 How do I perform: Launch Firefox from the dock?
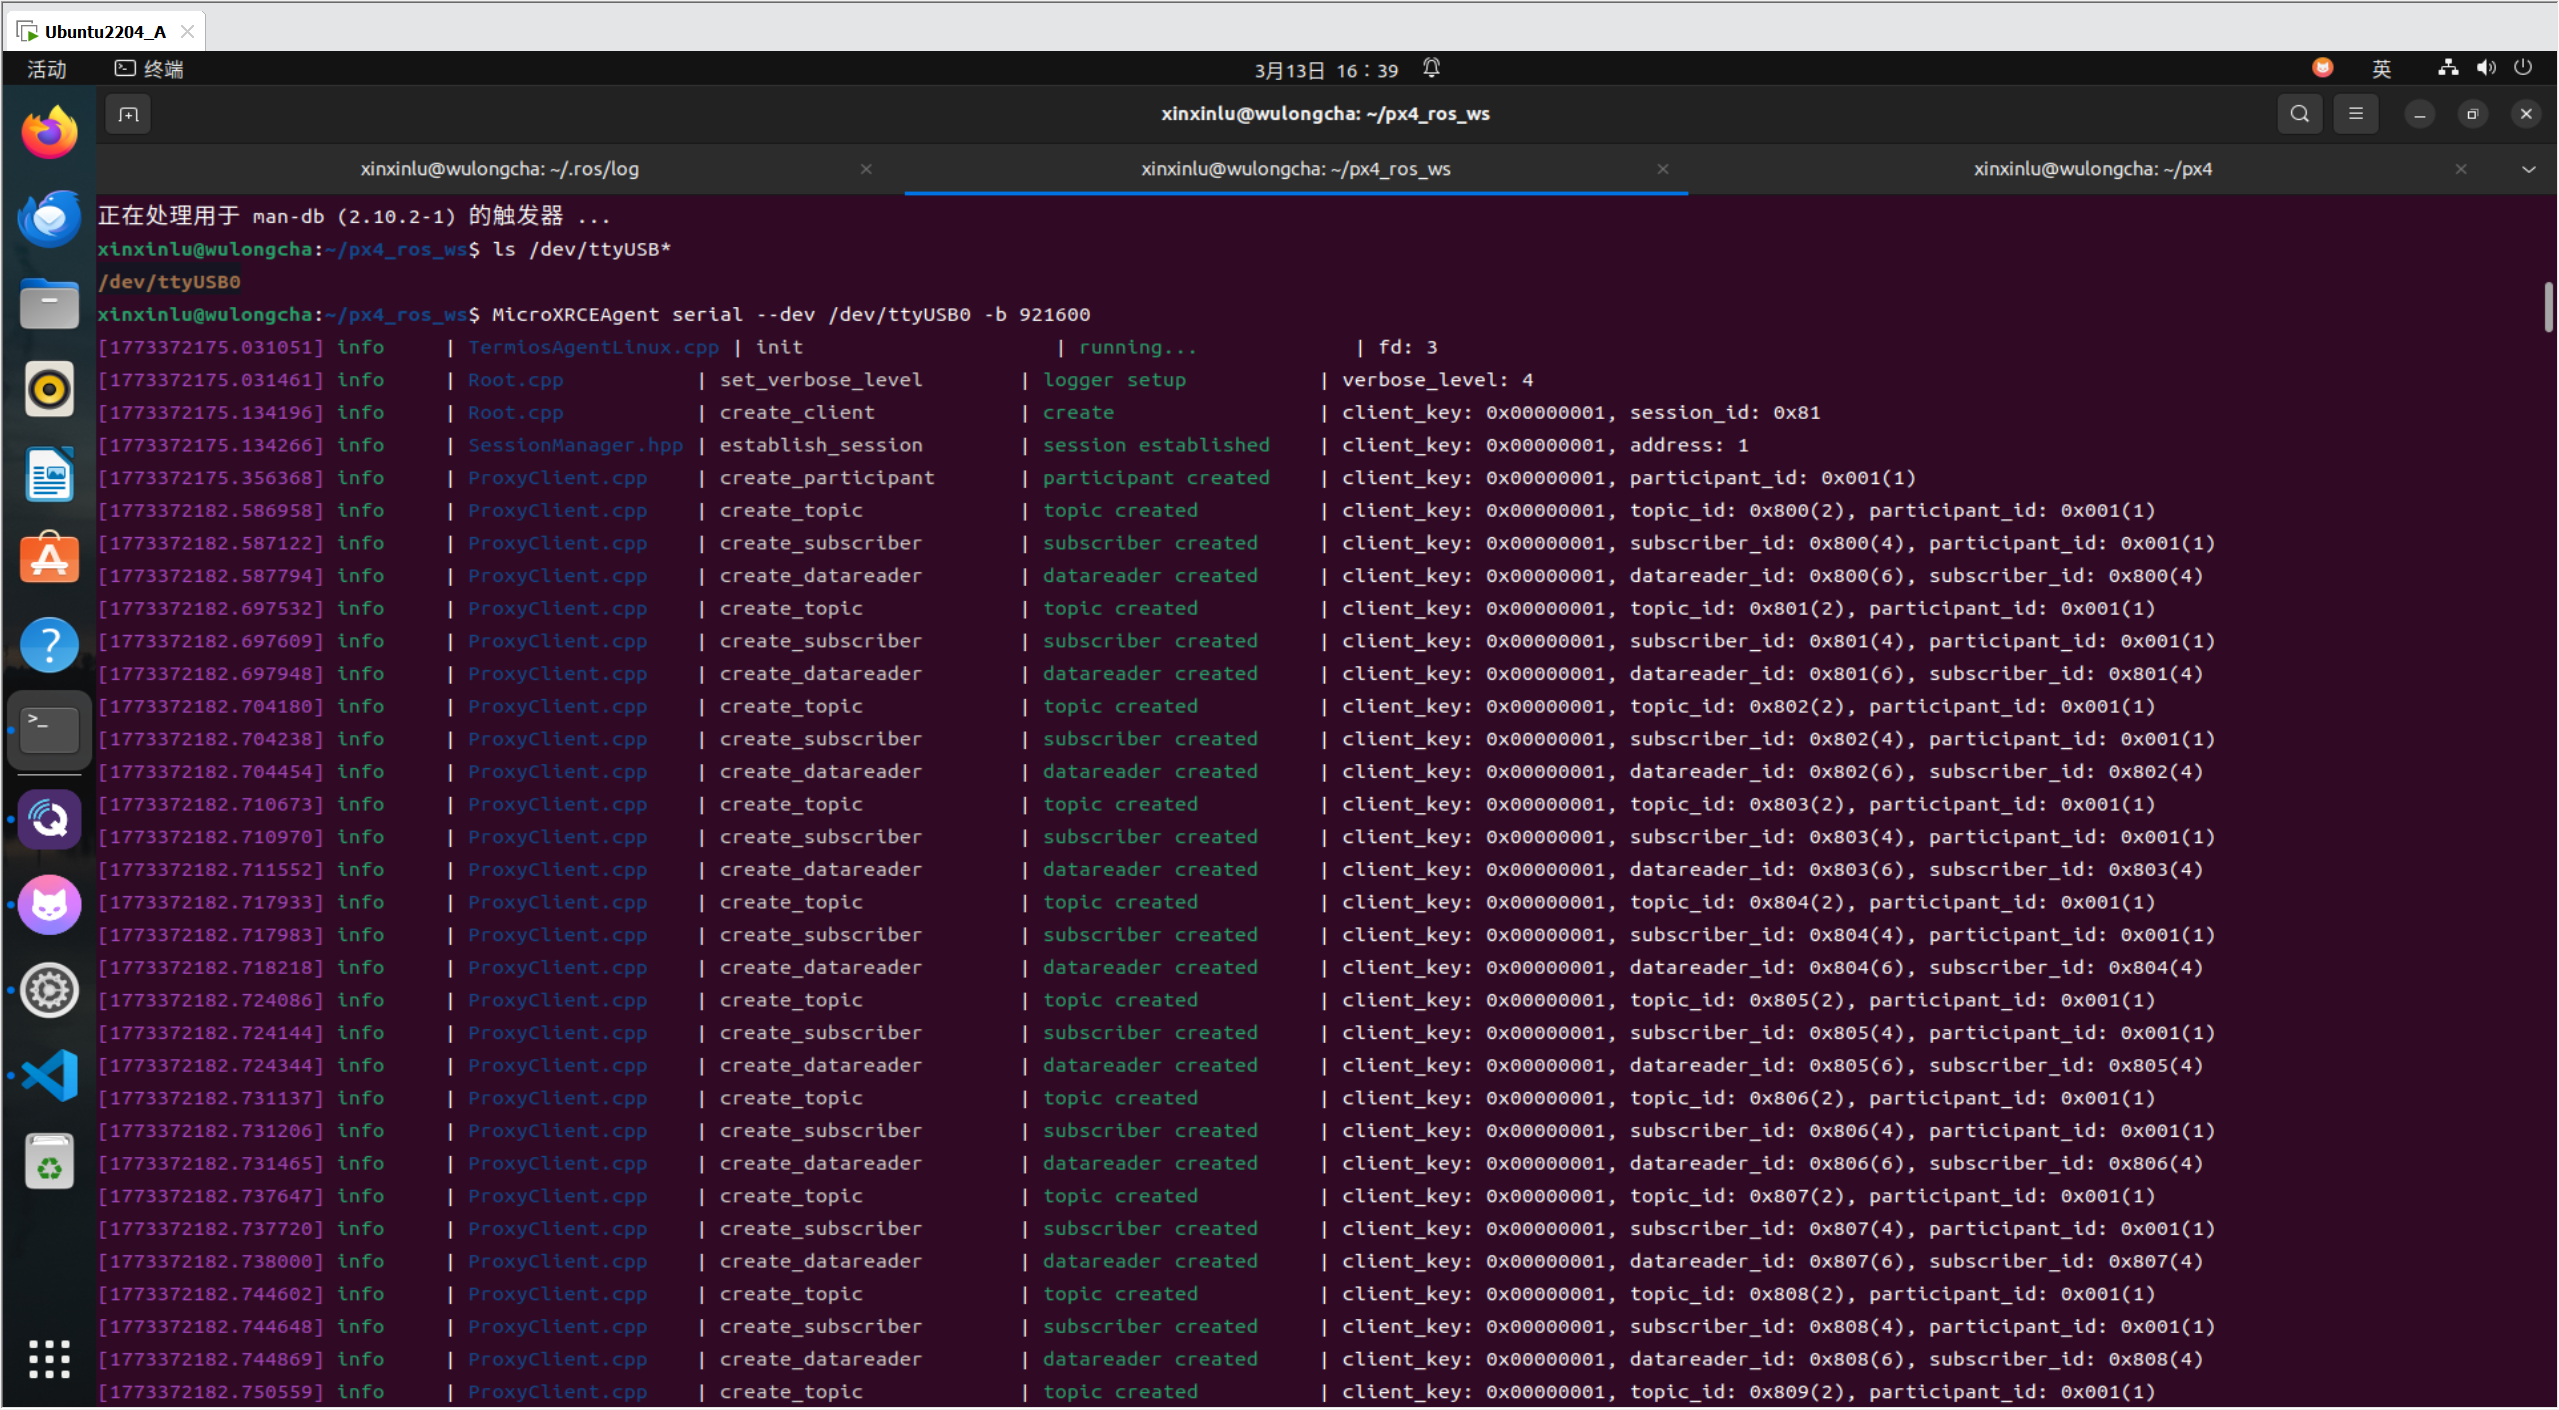49,133
